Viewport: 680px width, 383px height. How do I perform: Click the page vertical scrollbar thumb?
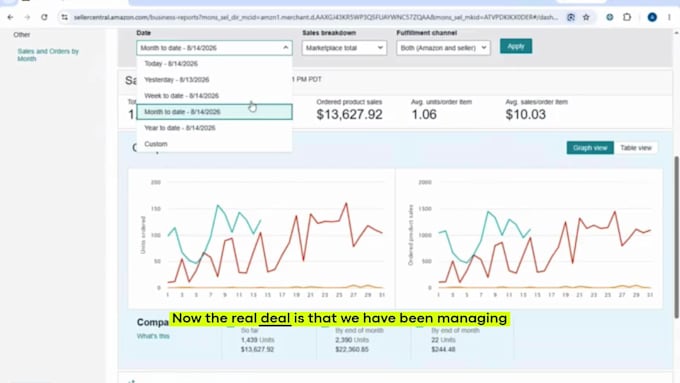pos(676,238)
